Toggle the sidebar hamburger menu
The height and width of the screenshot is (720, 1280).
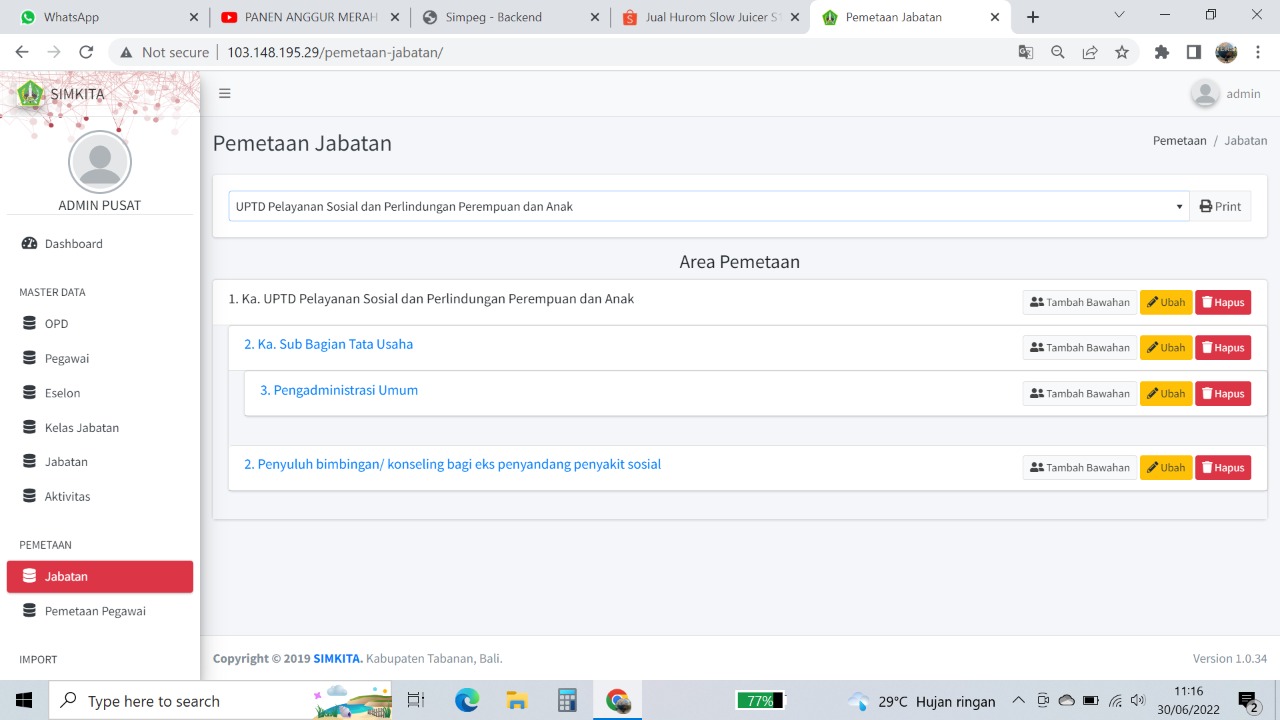coord(225,93)
